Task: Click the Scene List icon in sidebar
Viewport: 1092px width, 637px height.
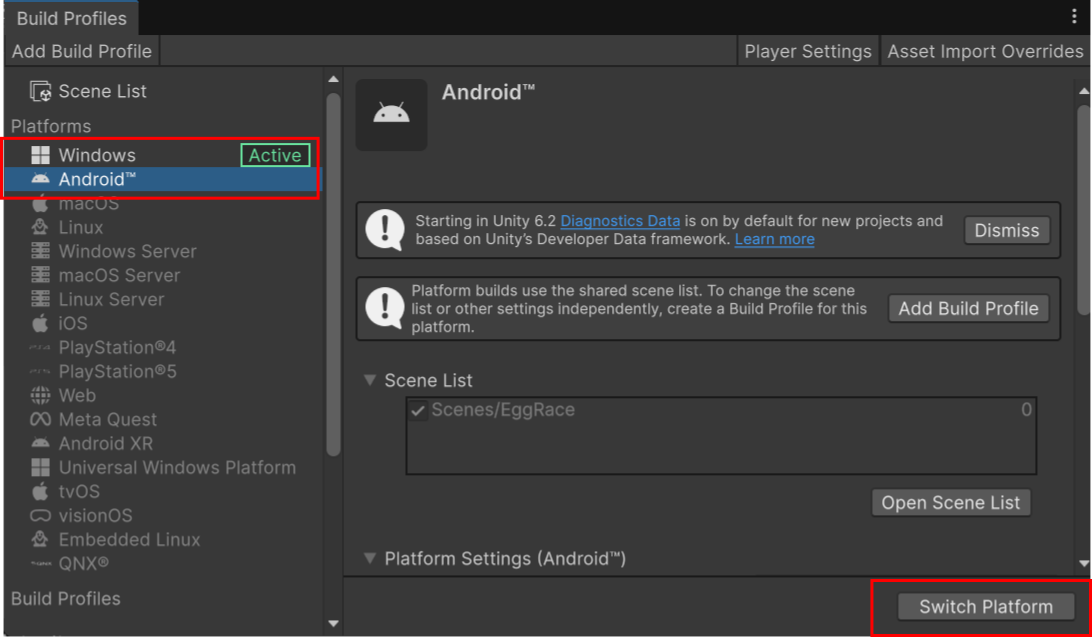Action: [x=40, y=91]
